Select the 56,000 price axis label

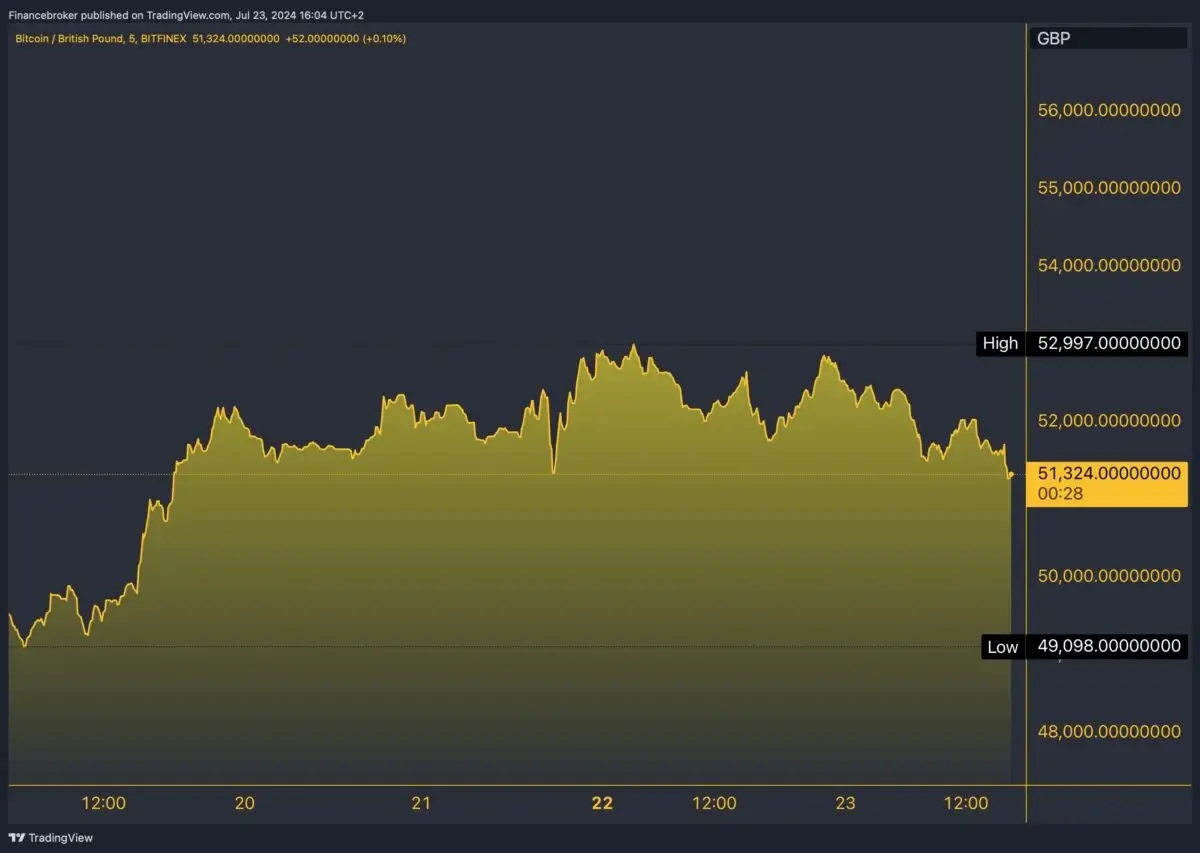[1109, 111]
